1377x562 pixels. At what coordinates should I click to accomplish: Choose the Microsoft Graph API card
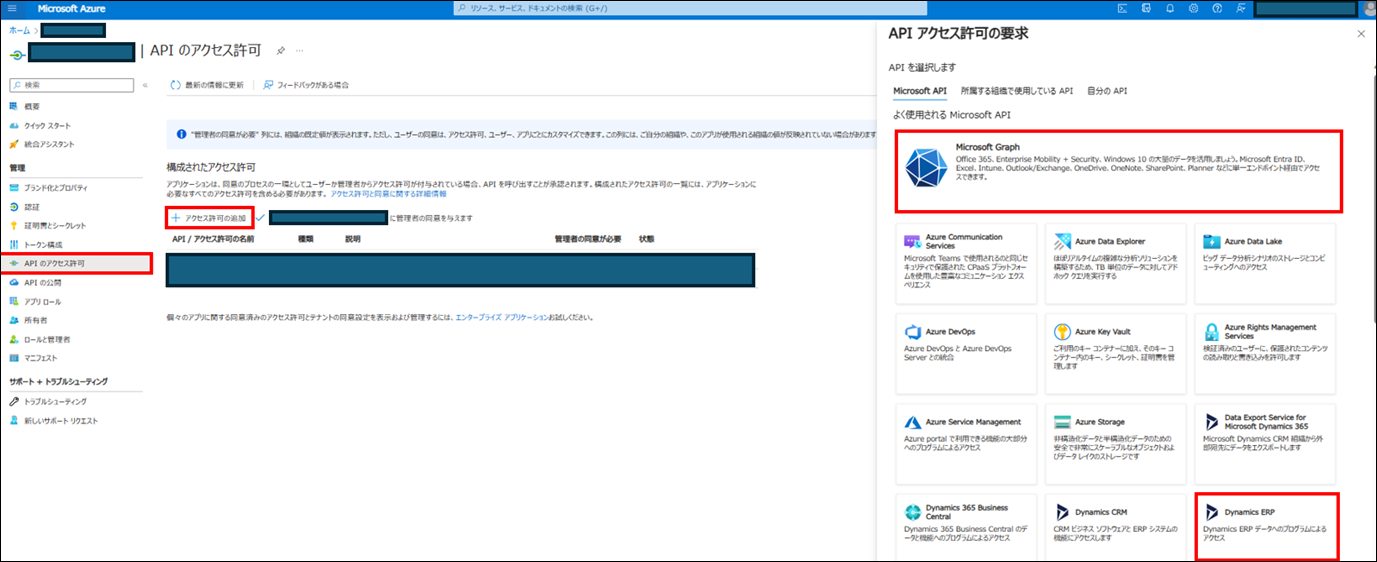coord(1118,171)
